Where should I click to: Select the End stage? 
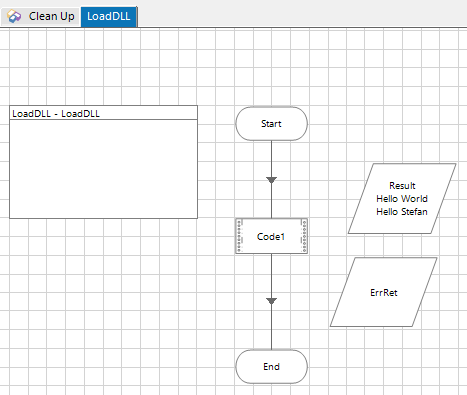point(271,367)
